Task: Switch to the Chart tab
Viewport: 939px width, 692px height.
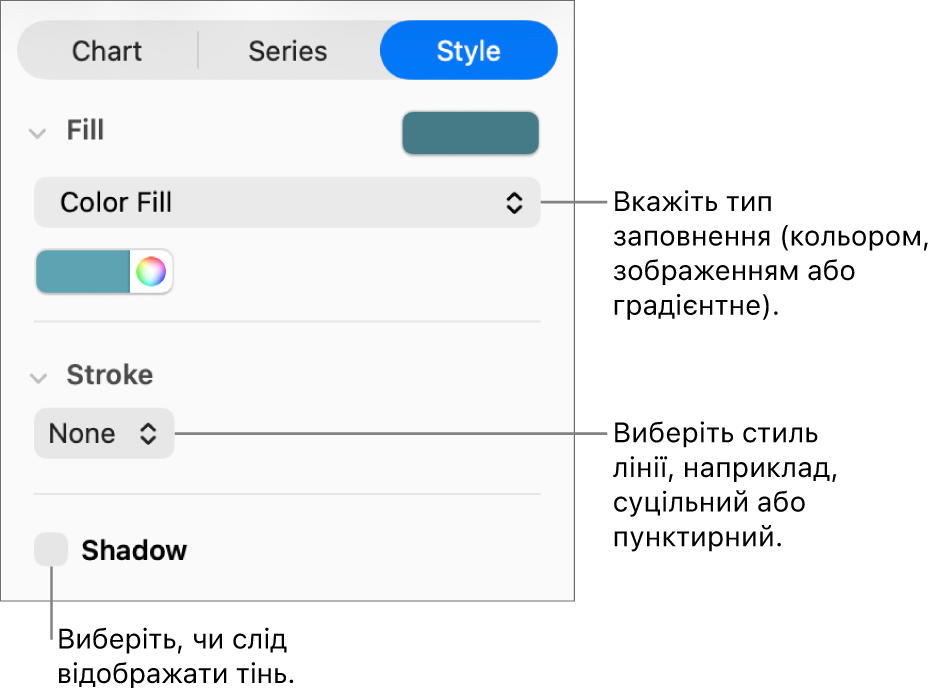Action: [x=107, y=51]
